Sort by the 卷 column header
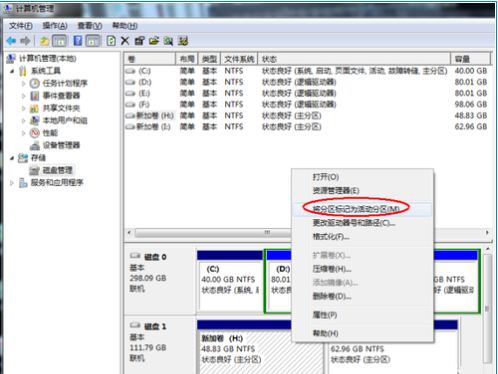498x374 pixels. point(150,59)
